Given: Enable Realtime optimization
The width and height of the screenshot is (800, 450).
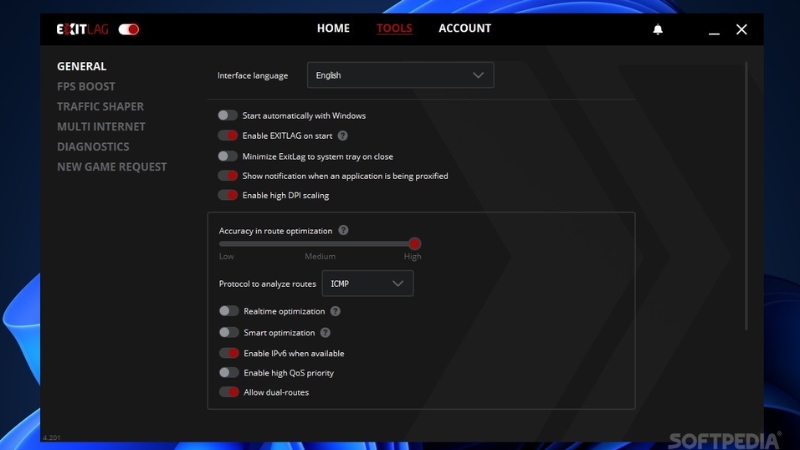Looking at the screenshot, I should (x=229, y=311).
